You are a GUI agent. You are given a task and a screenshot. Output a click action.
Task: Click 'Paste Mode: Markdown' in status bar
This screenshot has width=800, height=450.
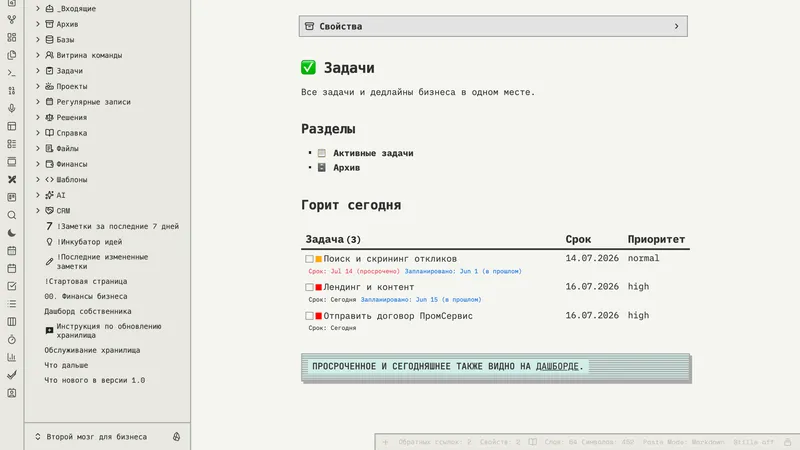pos(683,442)
